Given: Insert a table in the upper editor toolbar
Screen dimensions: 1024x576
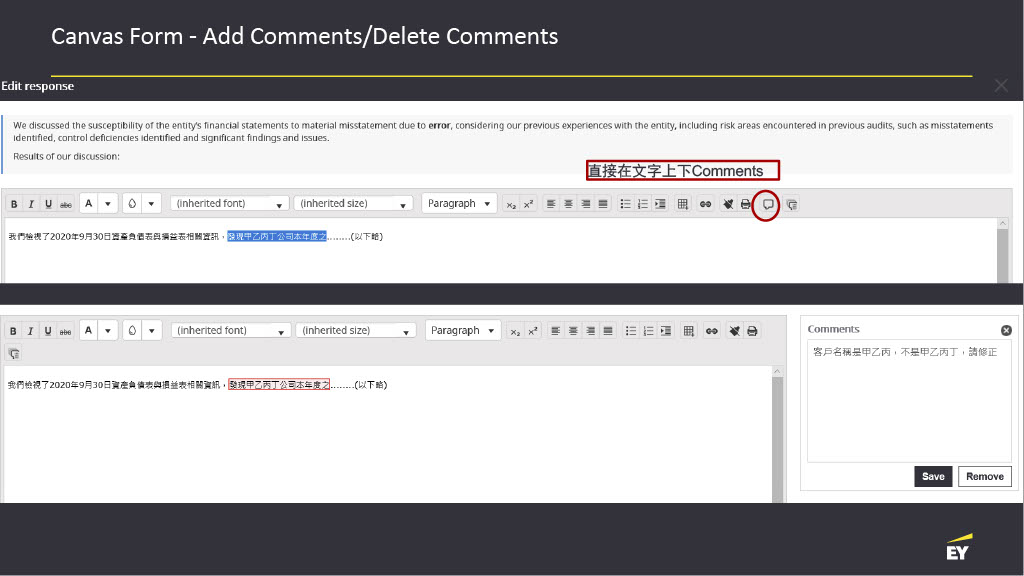Looking at the screenshot, I should (683, 204).
